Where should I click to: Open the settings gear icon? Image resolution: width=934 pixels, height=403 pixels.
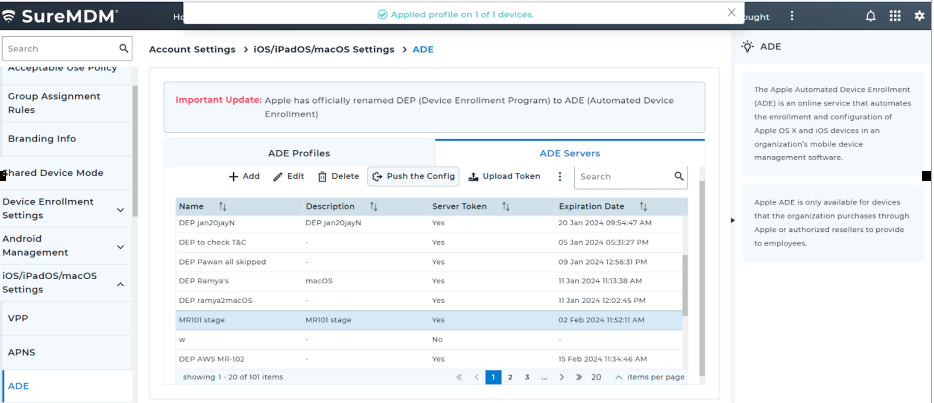pos(919,17)
